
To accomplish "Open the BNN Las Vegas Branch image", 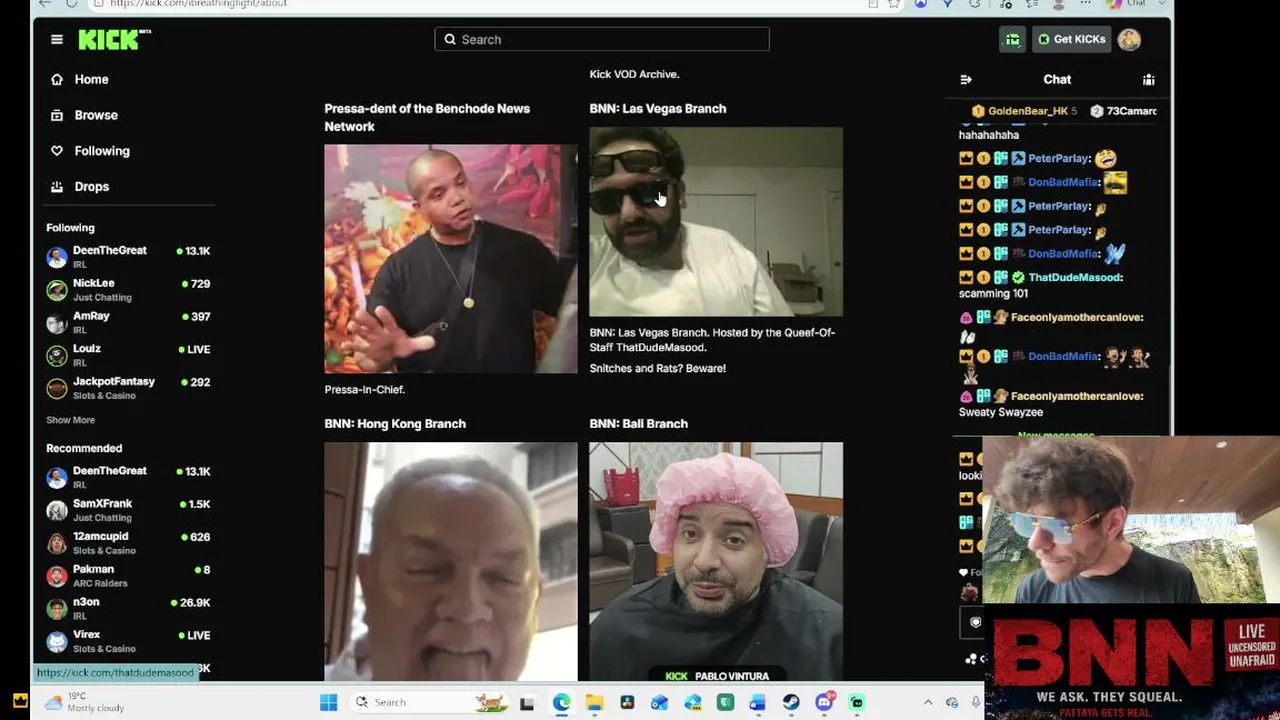I will (716, 221).
